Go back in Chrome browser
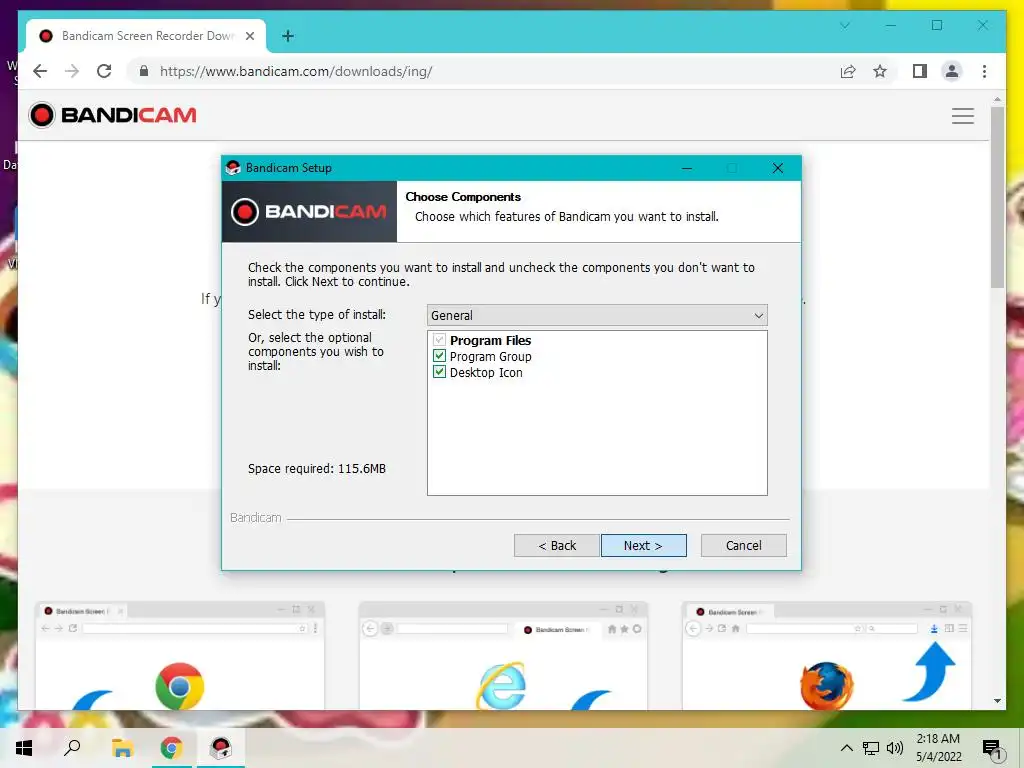The height and width of the screenshot is (768, 1024). pos(40,71)
